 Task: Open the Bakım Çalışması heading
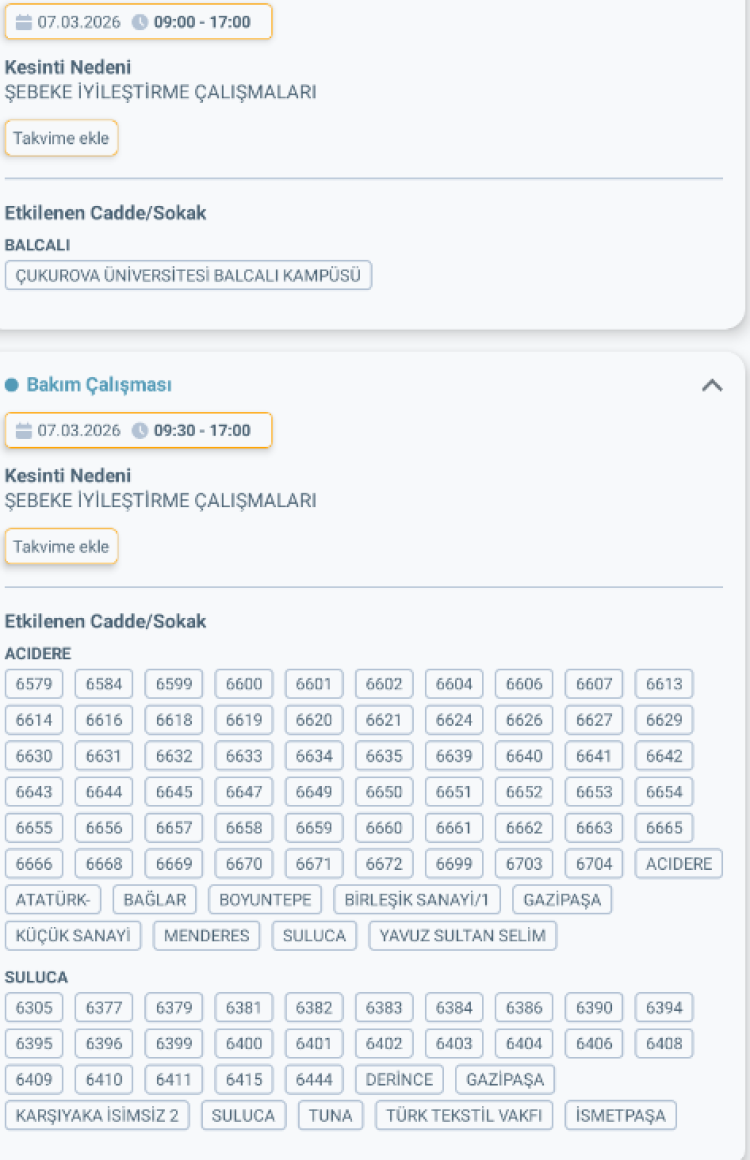(98, 385)
